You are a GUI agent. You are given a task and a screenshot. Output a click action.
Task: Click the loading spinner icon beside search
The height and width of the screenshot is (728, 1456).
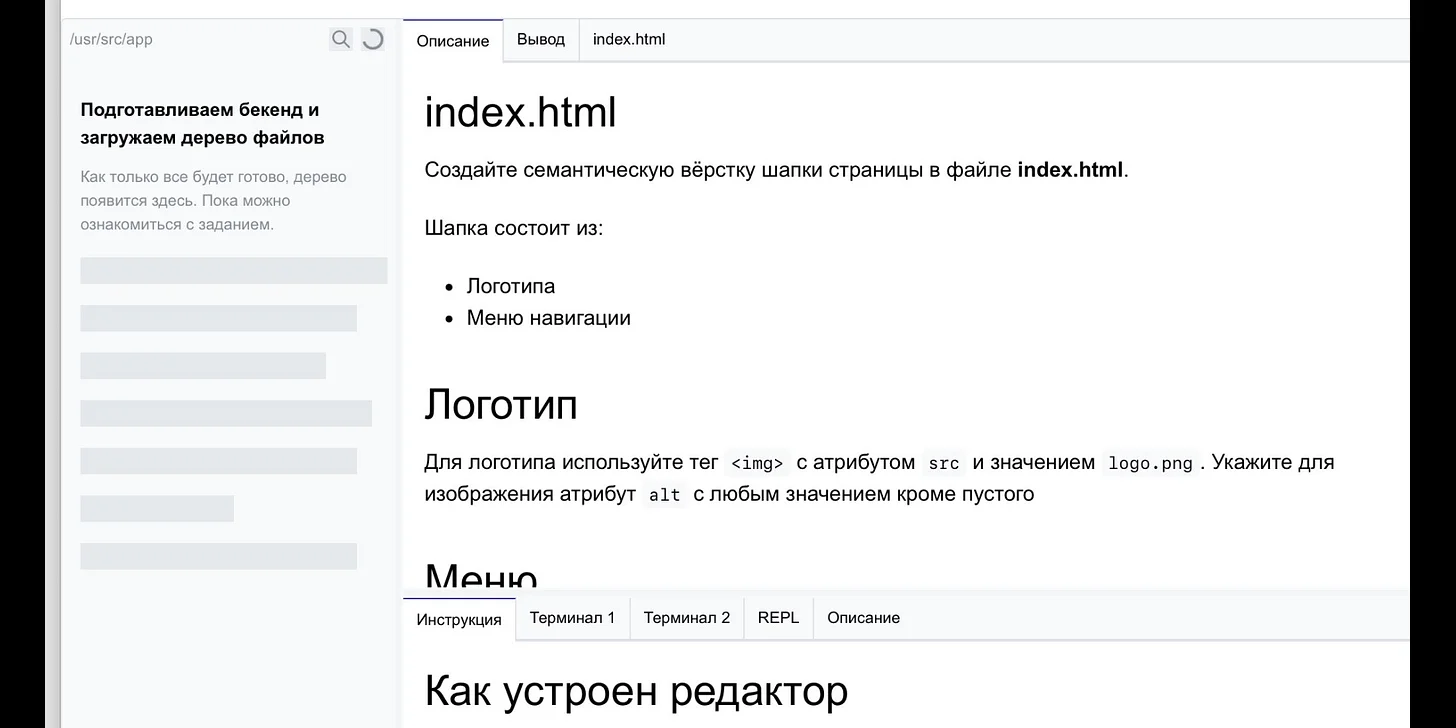(x=372, y=39)
